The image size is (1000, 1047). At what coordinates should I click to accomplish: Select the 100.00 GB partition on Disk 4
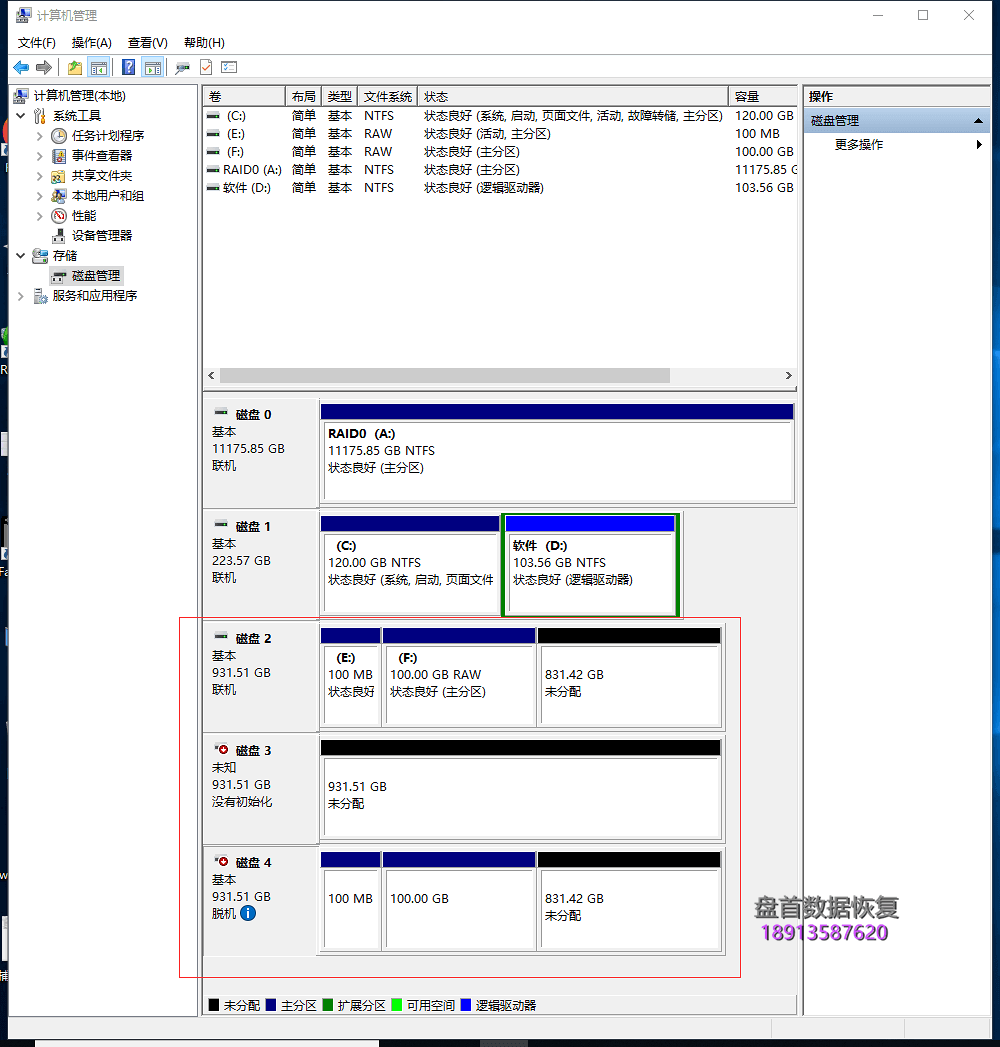point(459,901)
